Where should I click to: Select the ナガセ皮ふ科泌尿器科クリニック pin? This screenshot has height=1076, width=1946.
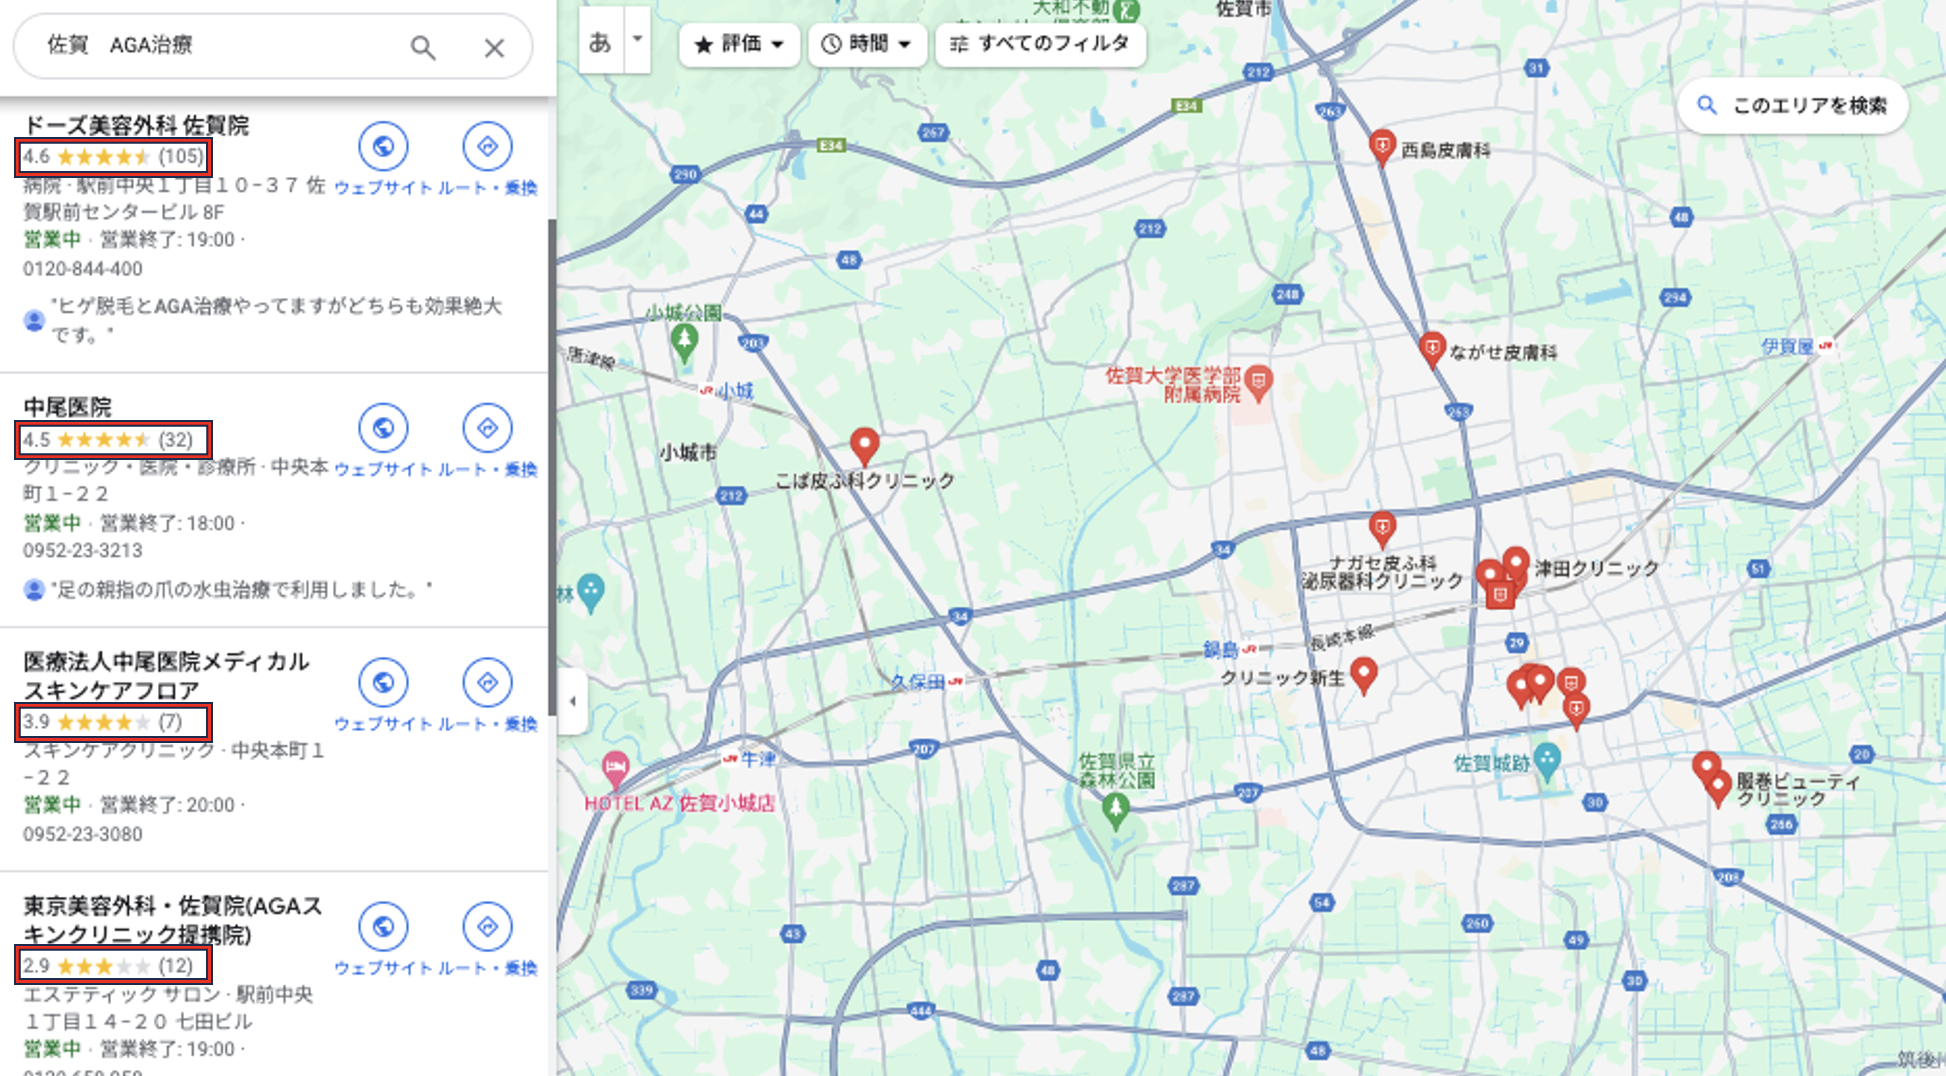coord(1382,528)
